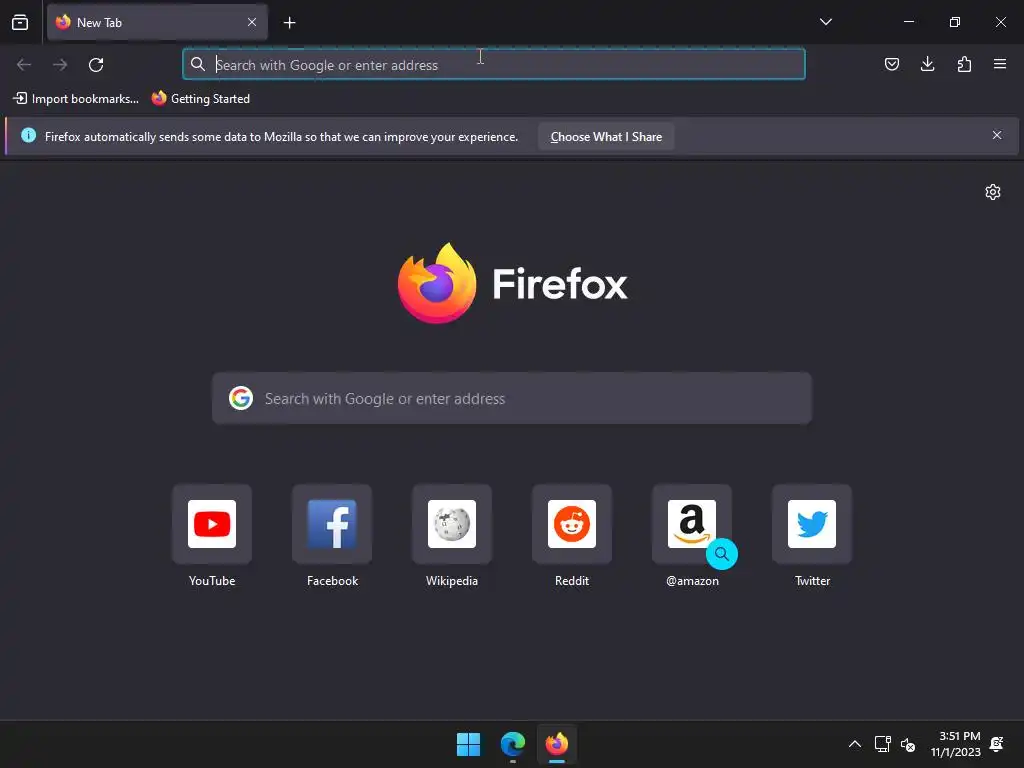Viewport: 1024px width, 768px height.
Task: Reload the current page
Action: pos(96,65)
